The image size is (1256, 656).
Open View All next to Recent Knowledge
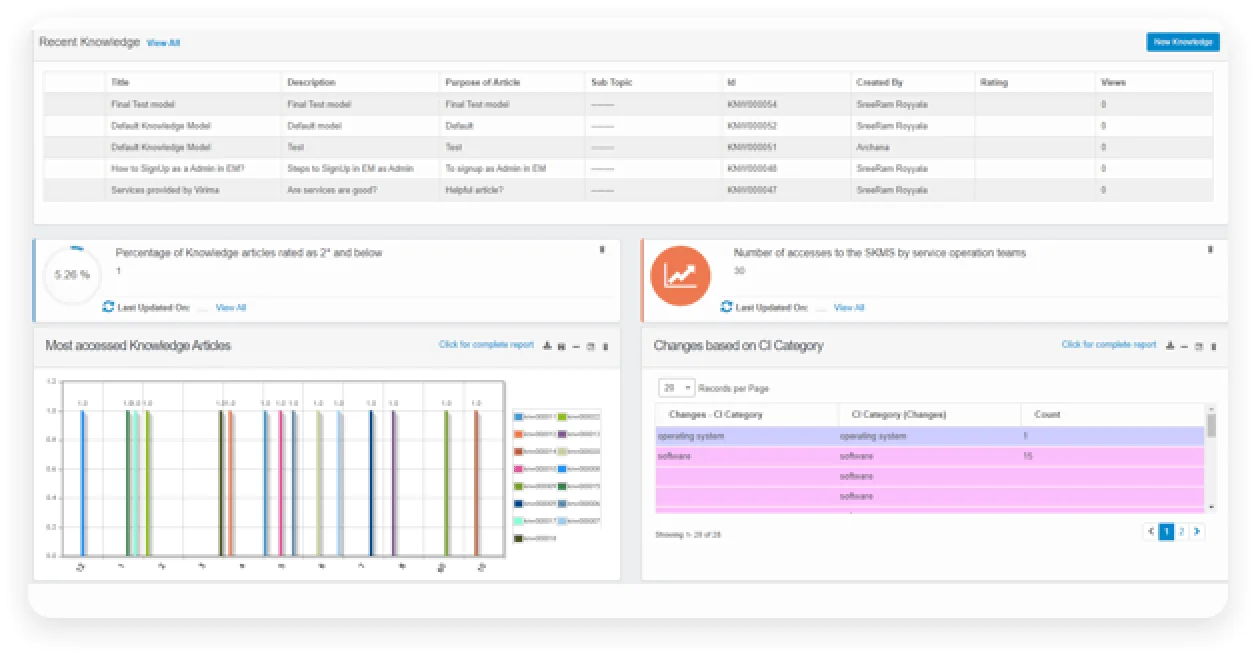point(163,43)
